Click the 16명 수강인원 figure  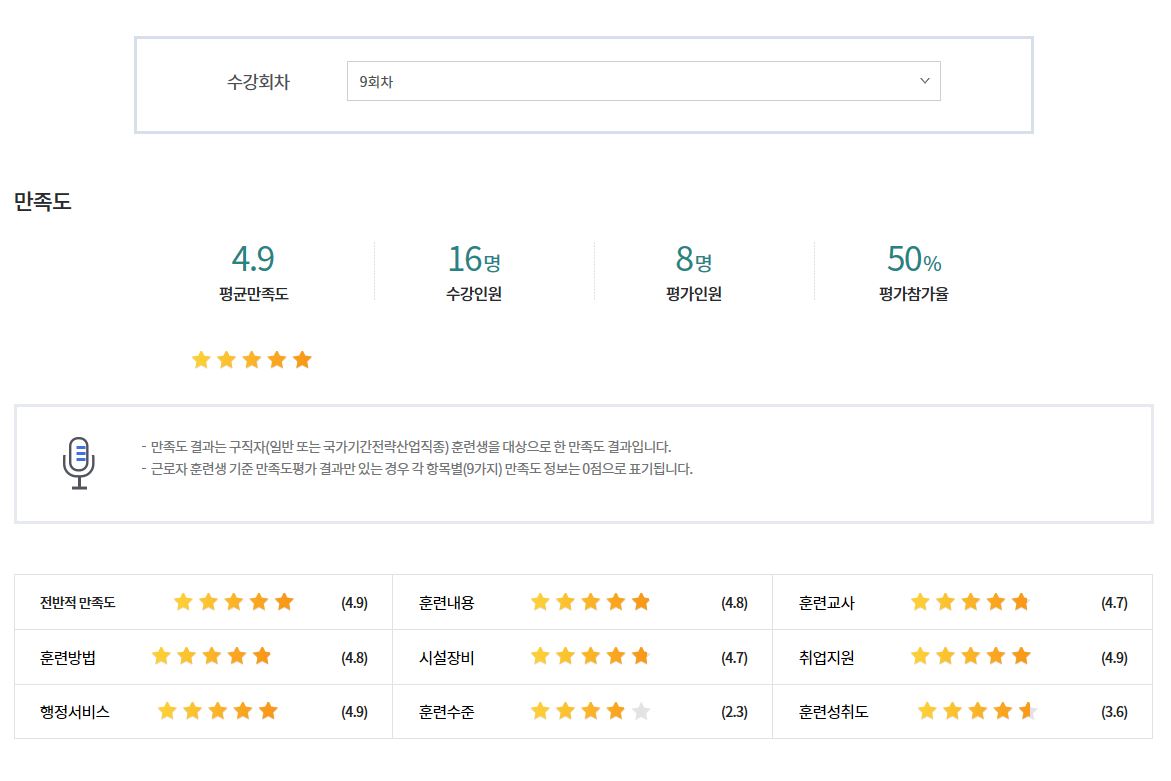coord(474,259)
